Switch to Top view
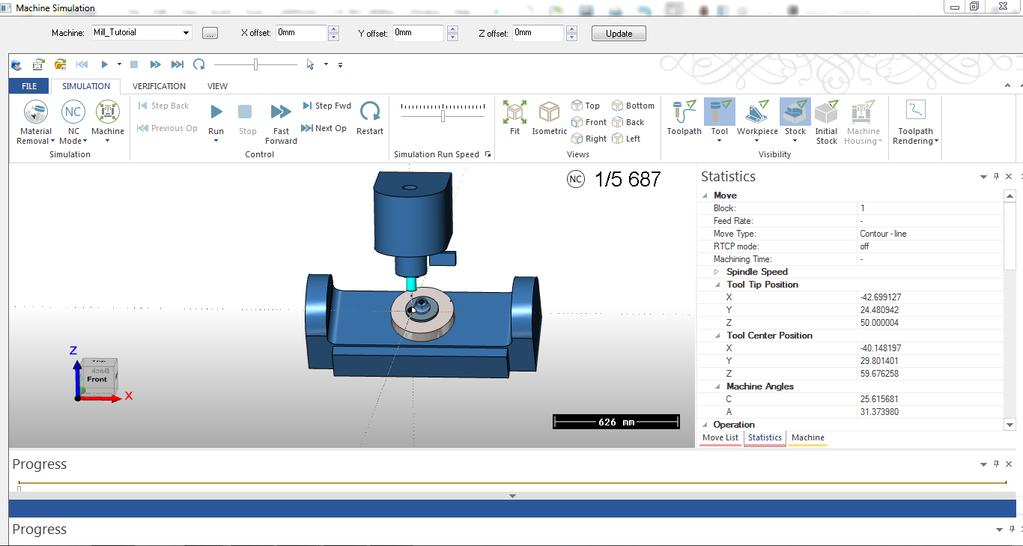 pyautogui.click(x=585, y=106)
